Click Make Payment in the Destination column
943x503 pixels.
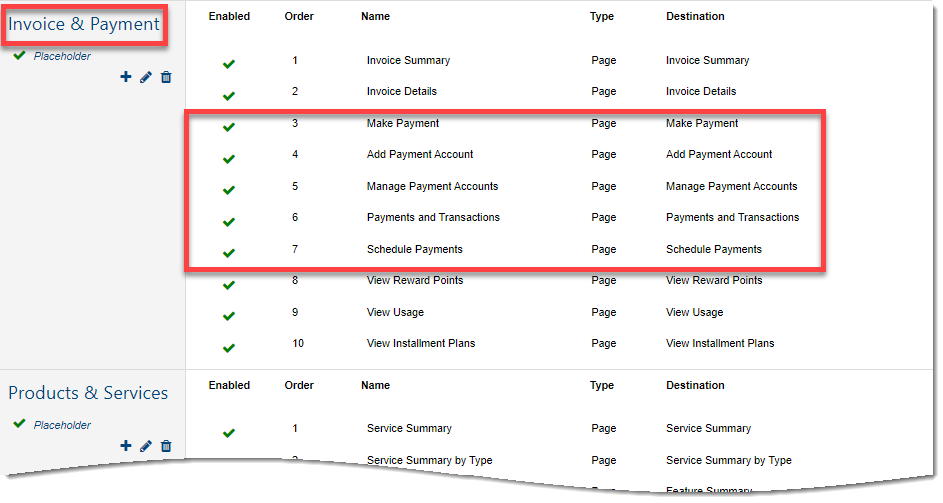click(702, 123)
